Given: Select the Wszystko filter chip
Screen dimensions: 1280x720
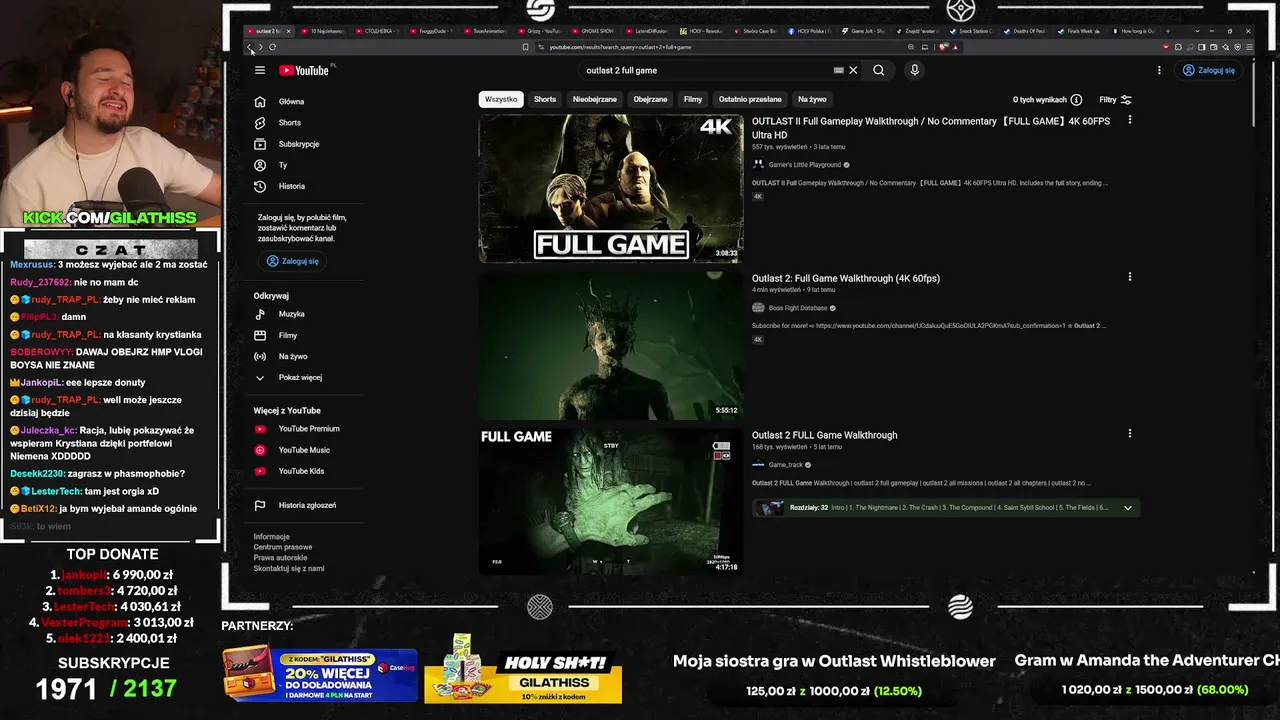Looking at the screenshot, I should point(501,100).
